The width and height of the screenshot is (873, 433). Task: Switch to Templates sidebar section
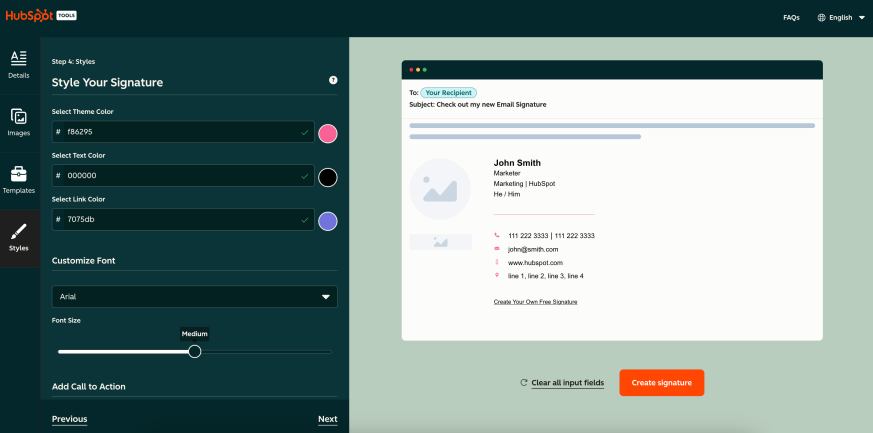coord(19,179)
